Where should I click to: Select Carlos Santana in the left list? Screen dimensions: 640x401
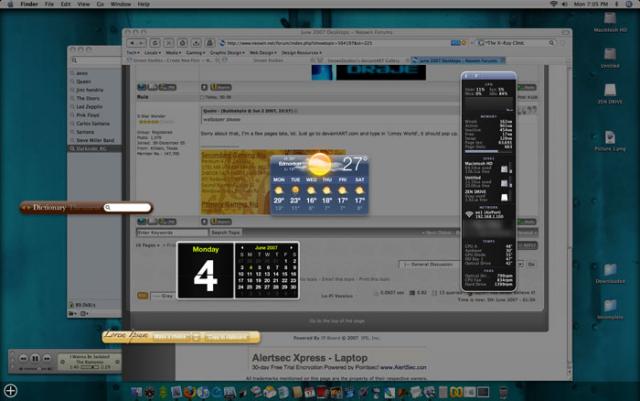click(93, 123)
